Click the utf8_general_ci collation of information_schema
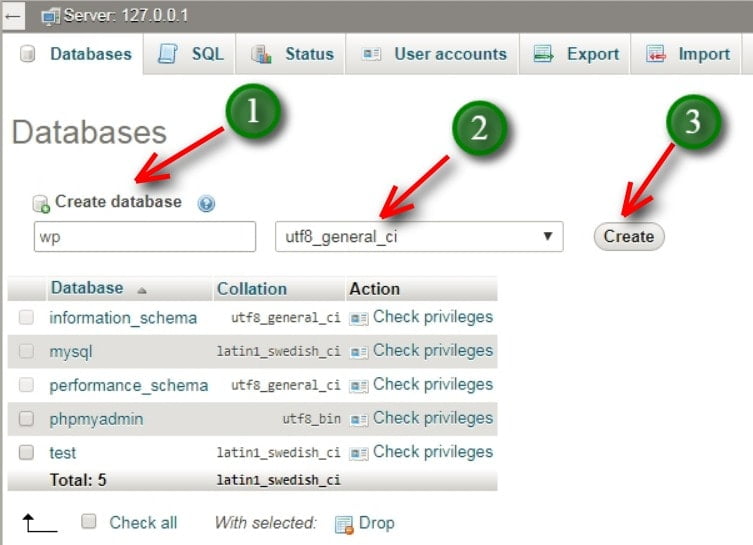 (285, 318)
